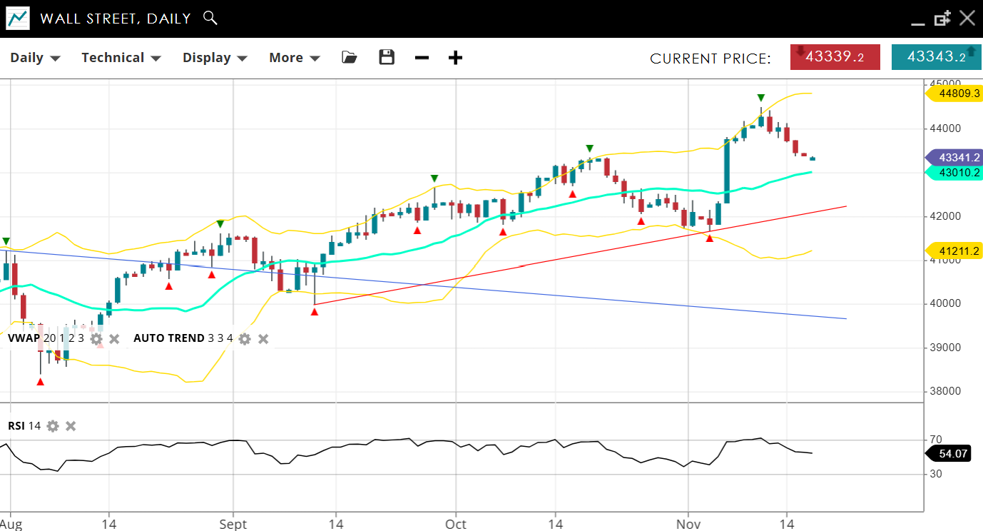Zoom in with the plus icon
This screenshot has width=983, height=531.
tap(455, 58)
